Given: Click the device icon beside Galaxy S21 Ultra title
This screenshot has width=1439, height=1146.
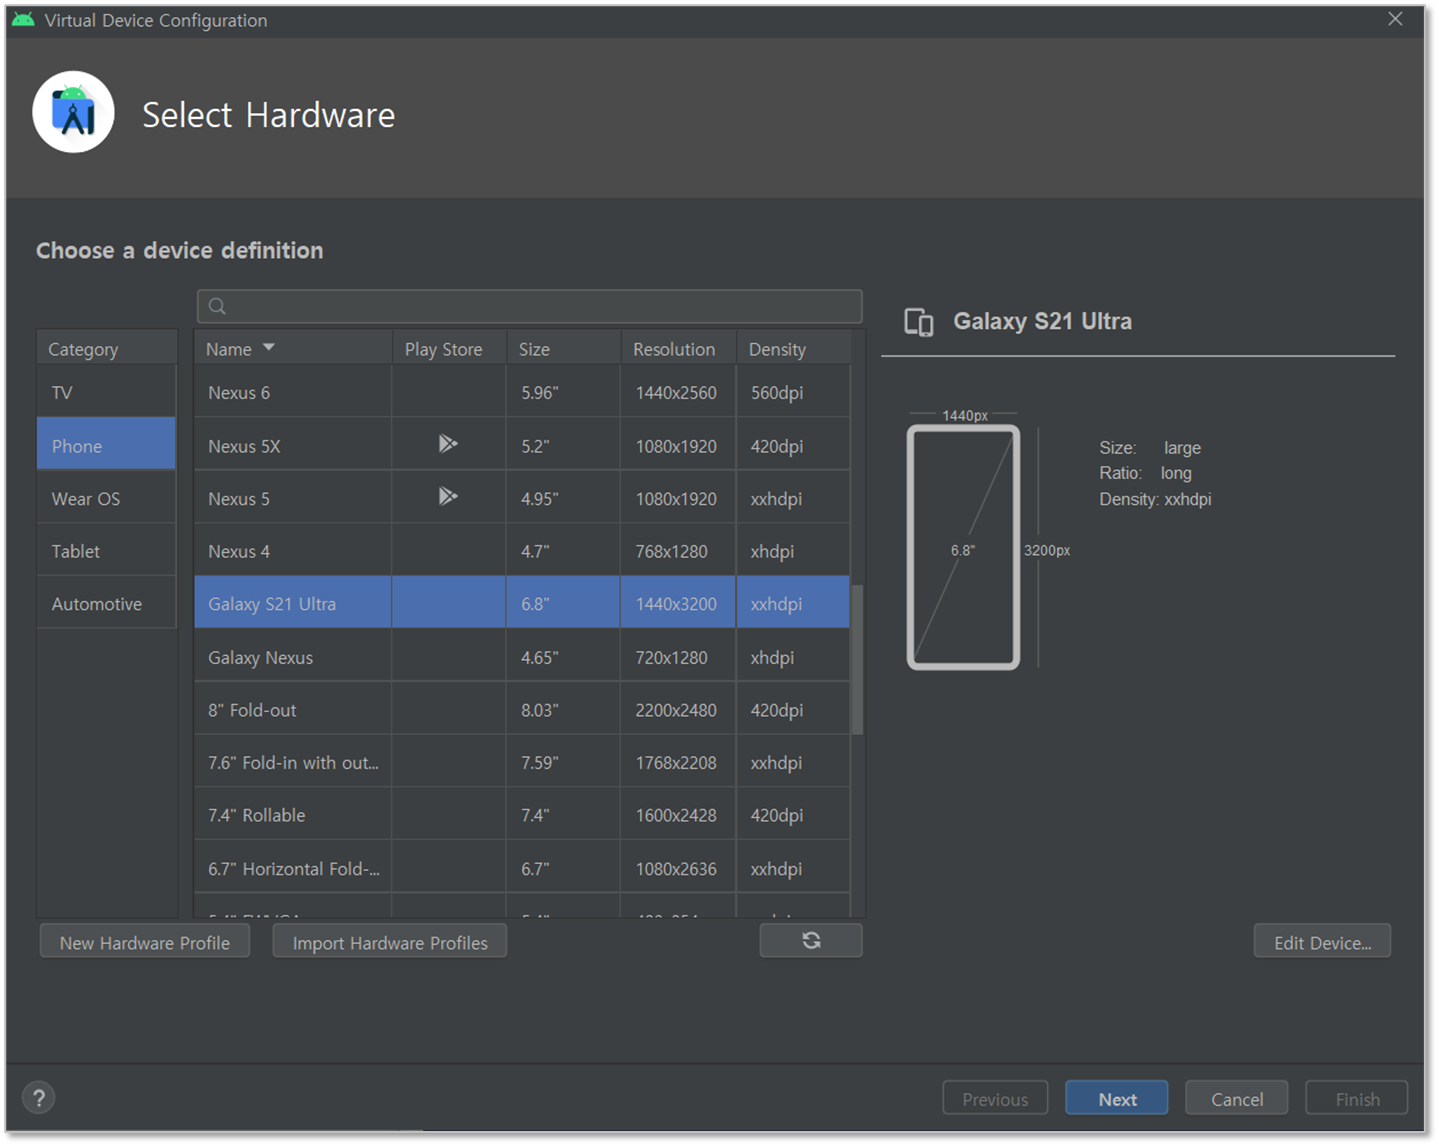Looking at the screenshot, I should point(919,322).
